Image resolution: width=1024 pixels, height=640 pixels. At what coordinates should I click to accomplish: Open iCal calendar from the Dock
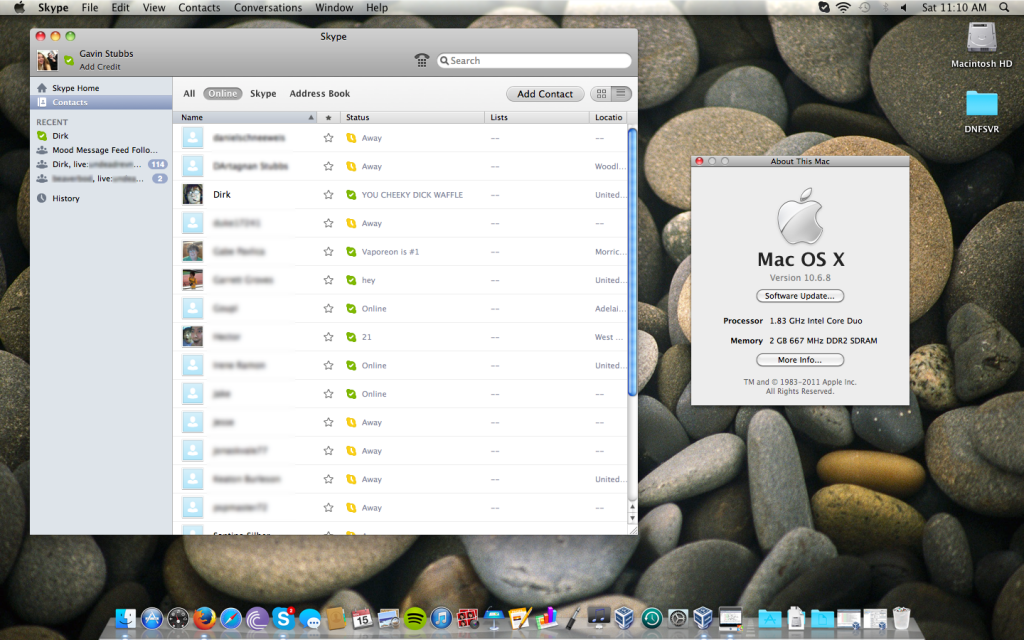click(x=362, y=618)
